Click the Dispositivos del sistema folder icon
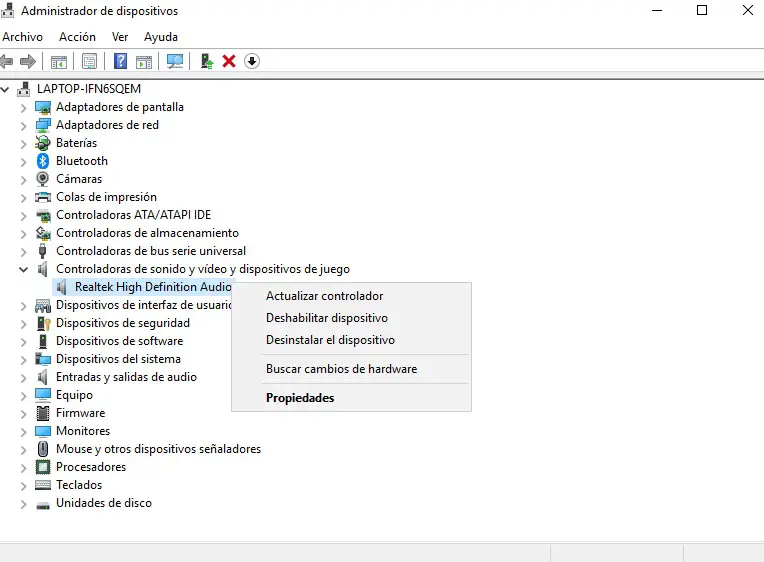Image resolution: width=764 pixels, height=562 pixels. click(x=43, y=359)
